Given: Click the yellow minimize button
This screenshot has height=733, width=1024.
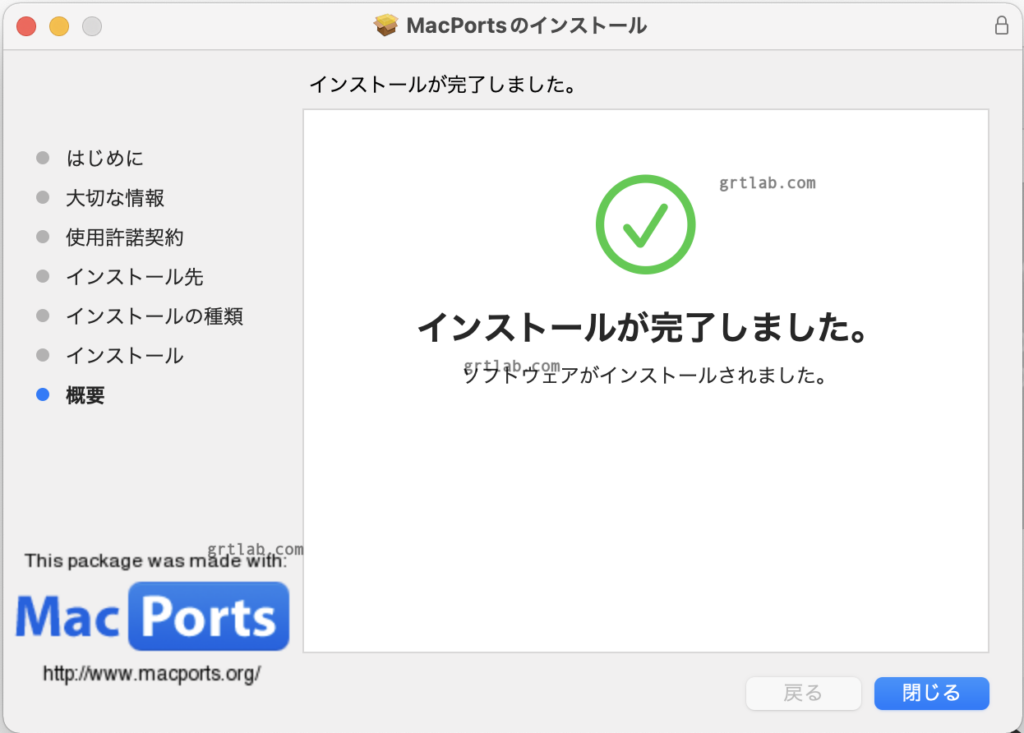Looking at the screenshot, I should click(58, 27).
